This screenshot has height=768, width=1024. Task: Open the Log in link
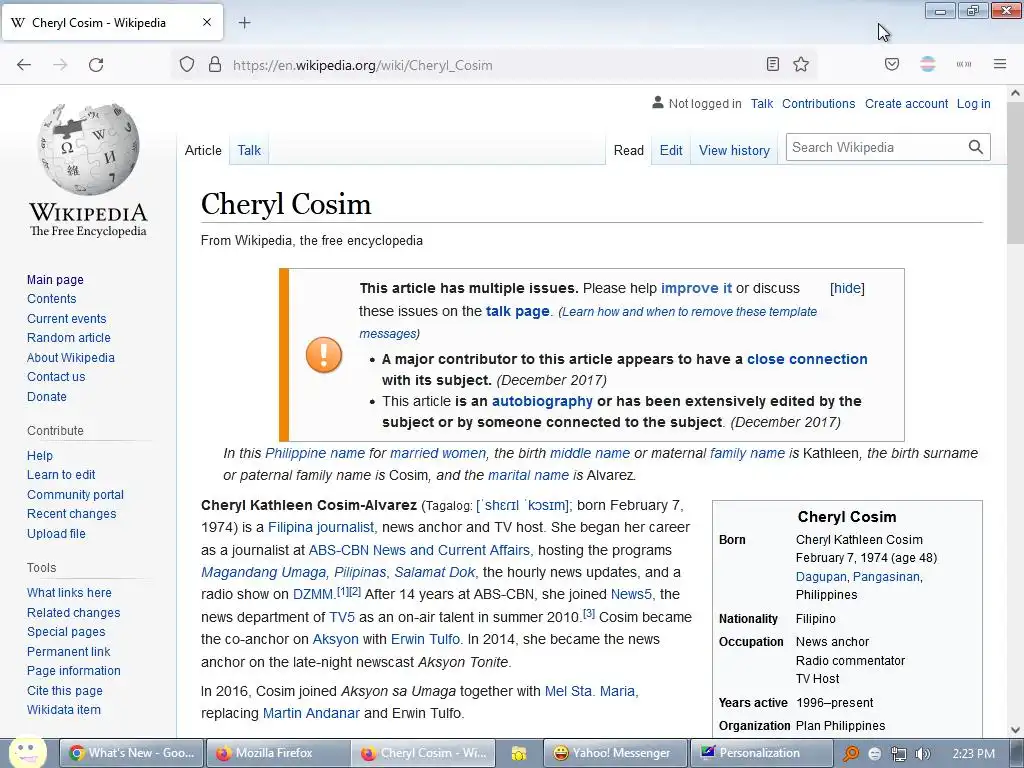(973, 103)
